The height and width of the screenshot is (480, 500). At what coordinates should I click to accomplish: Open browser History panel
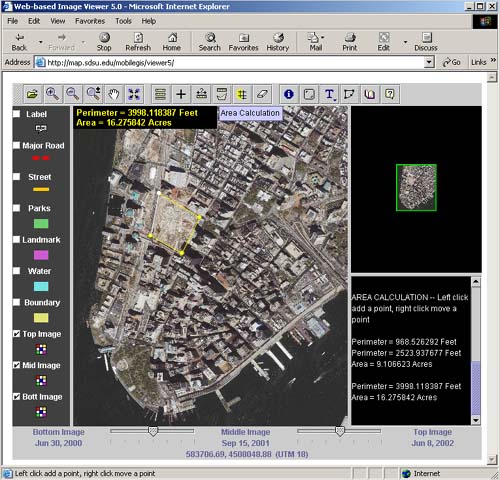pos(278,42)
